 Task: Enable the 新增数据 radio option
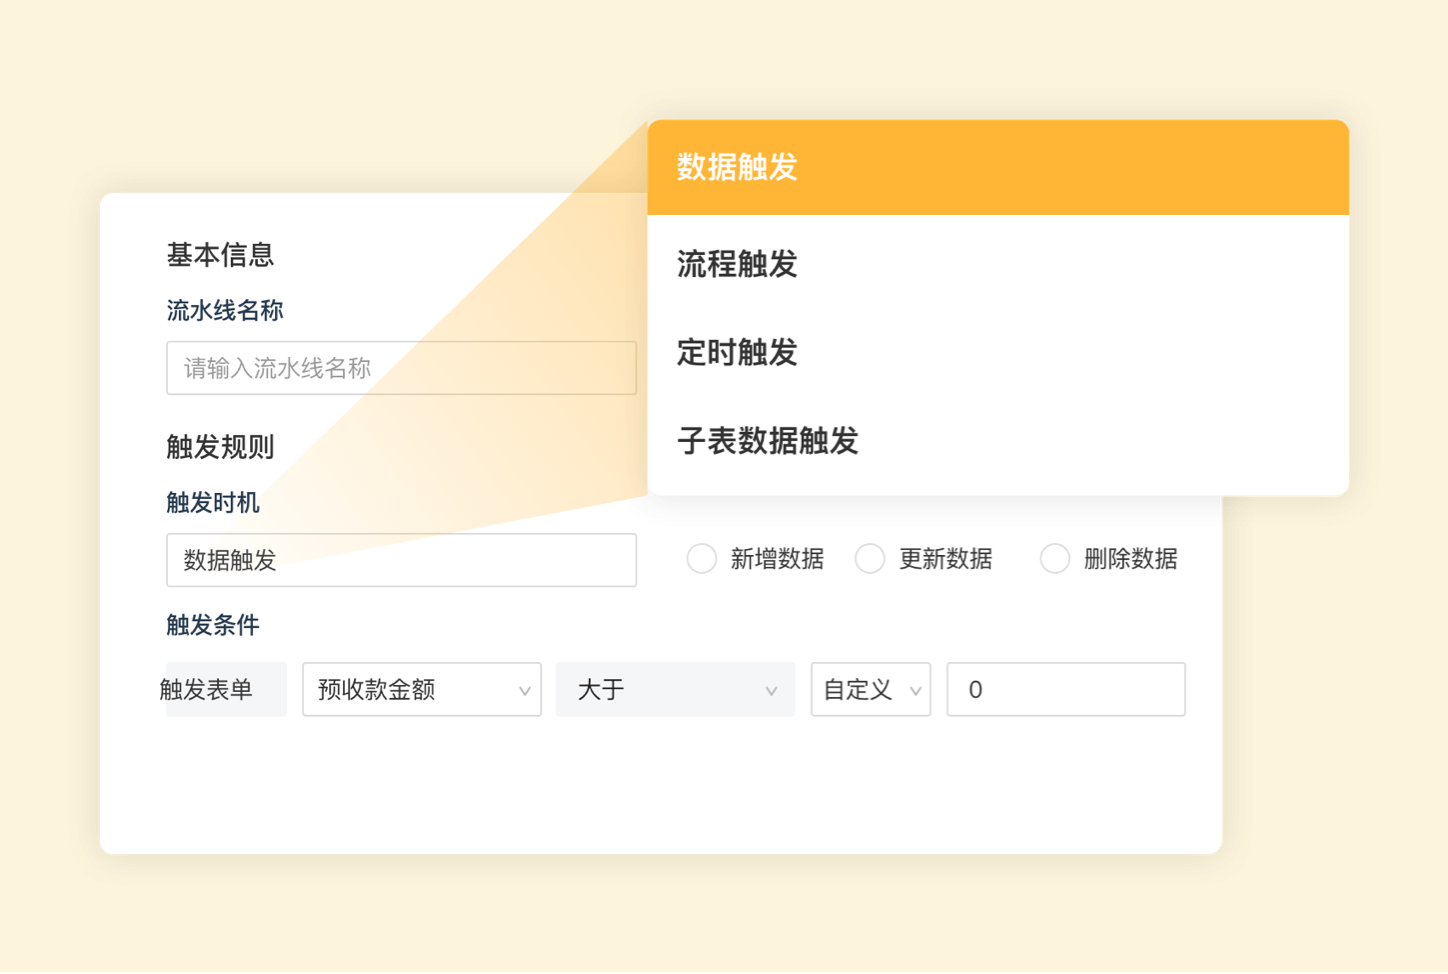click(x=701, y=558)
